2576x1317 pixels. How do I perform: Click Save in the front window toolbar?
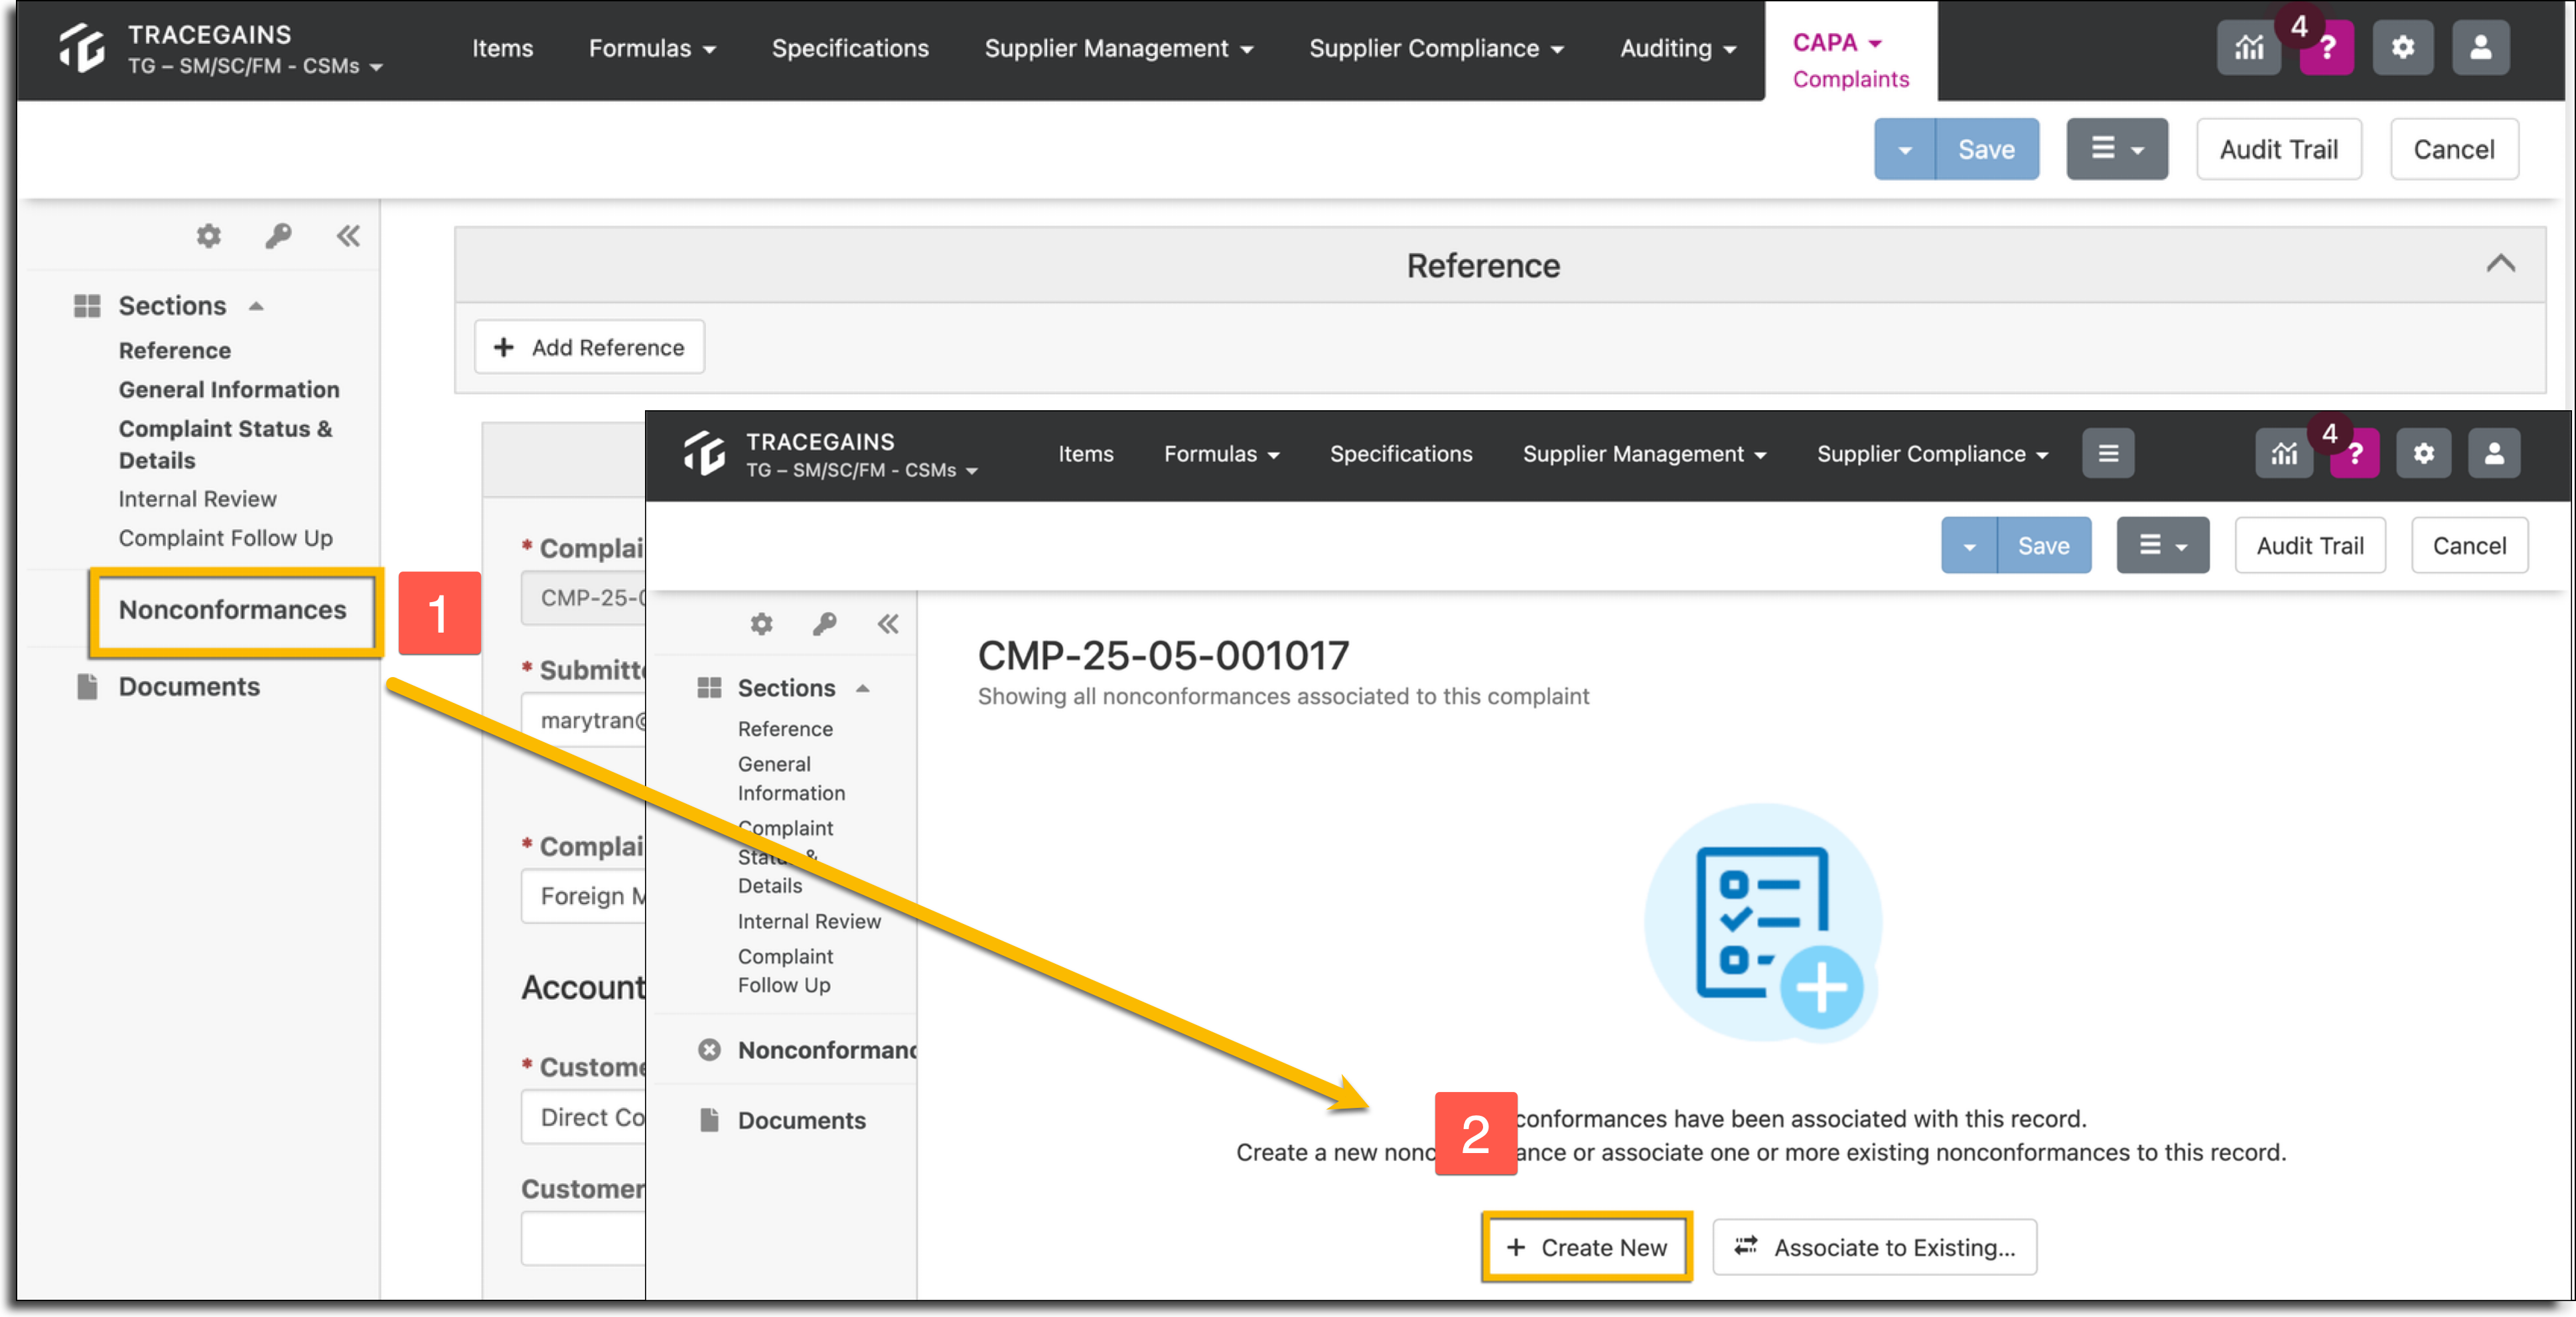click(2044, 546)
